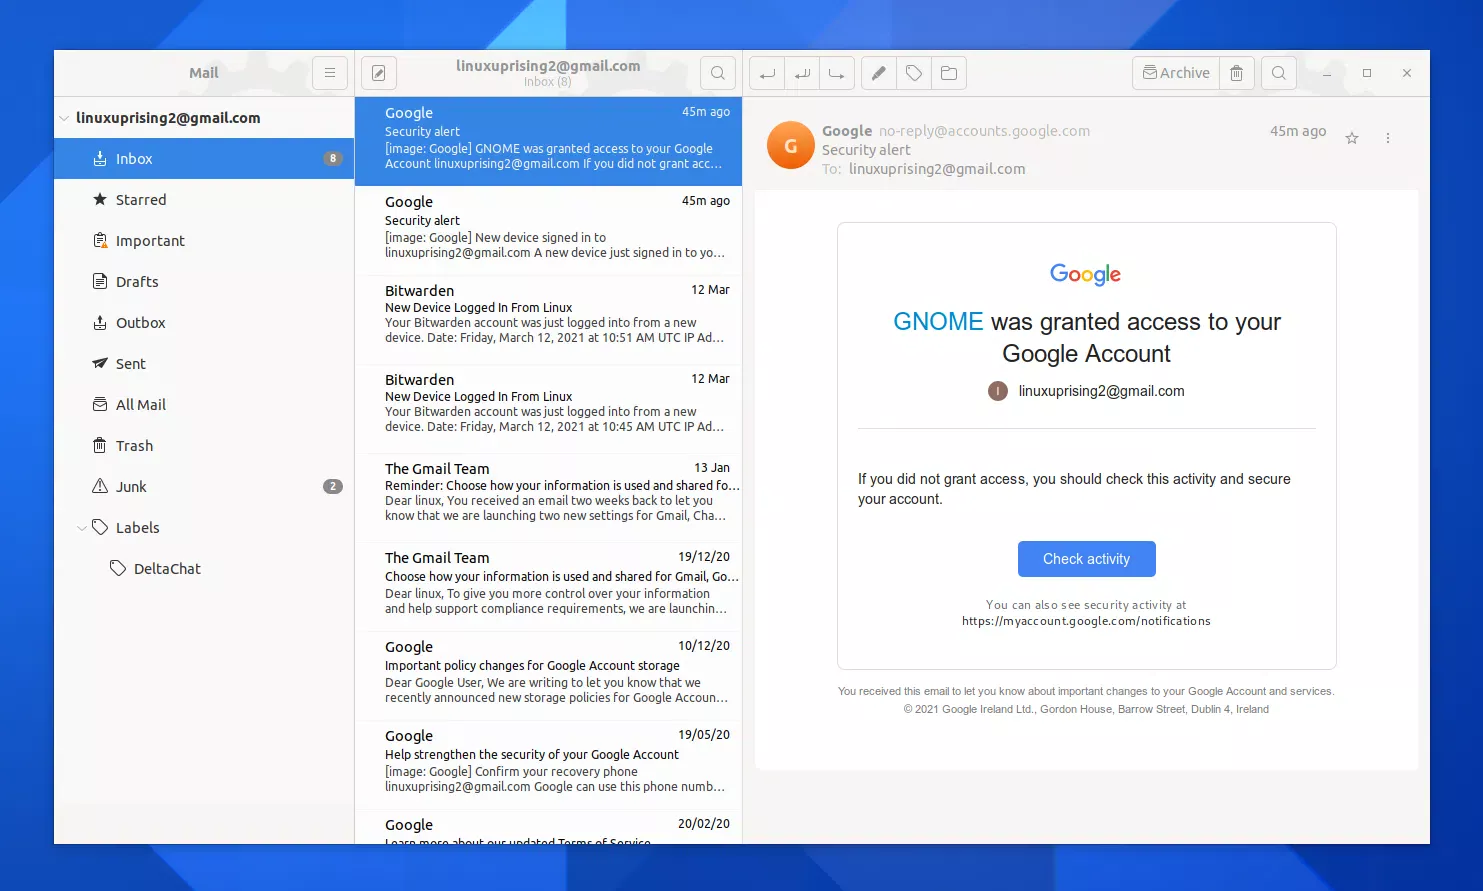Image resolution: width=1483 pixels, height=891 pixels.
Task: Open the conversation list search icon
Action: point(717,72)
